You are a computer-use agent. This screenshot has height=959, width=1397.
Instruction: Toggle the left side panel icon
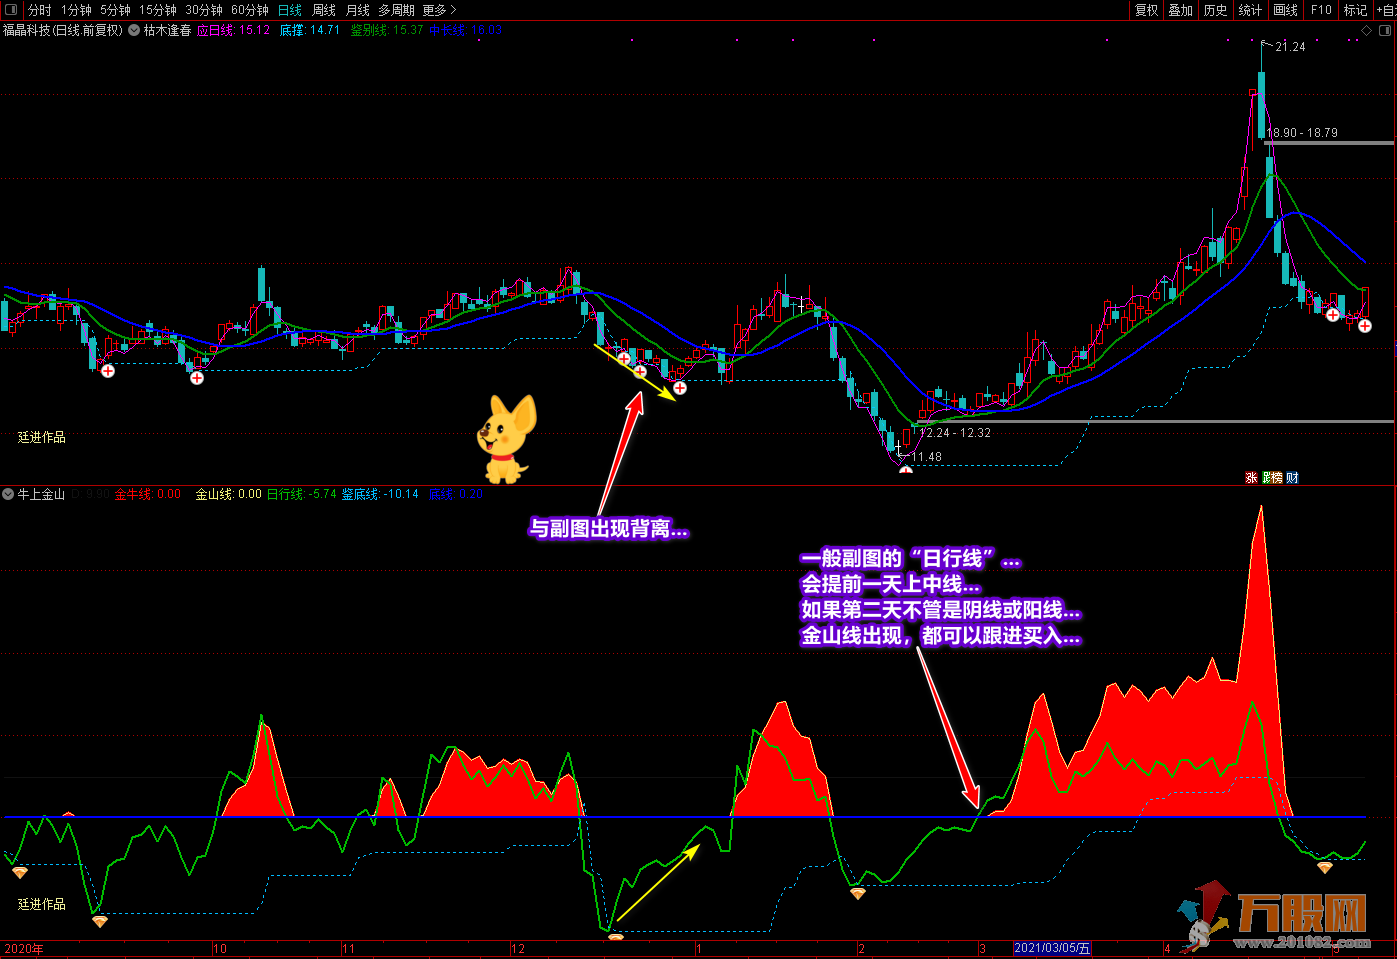tap(11, 10)
